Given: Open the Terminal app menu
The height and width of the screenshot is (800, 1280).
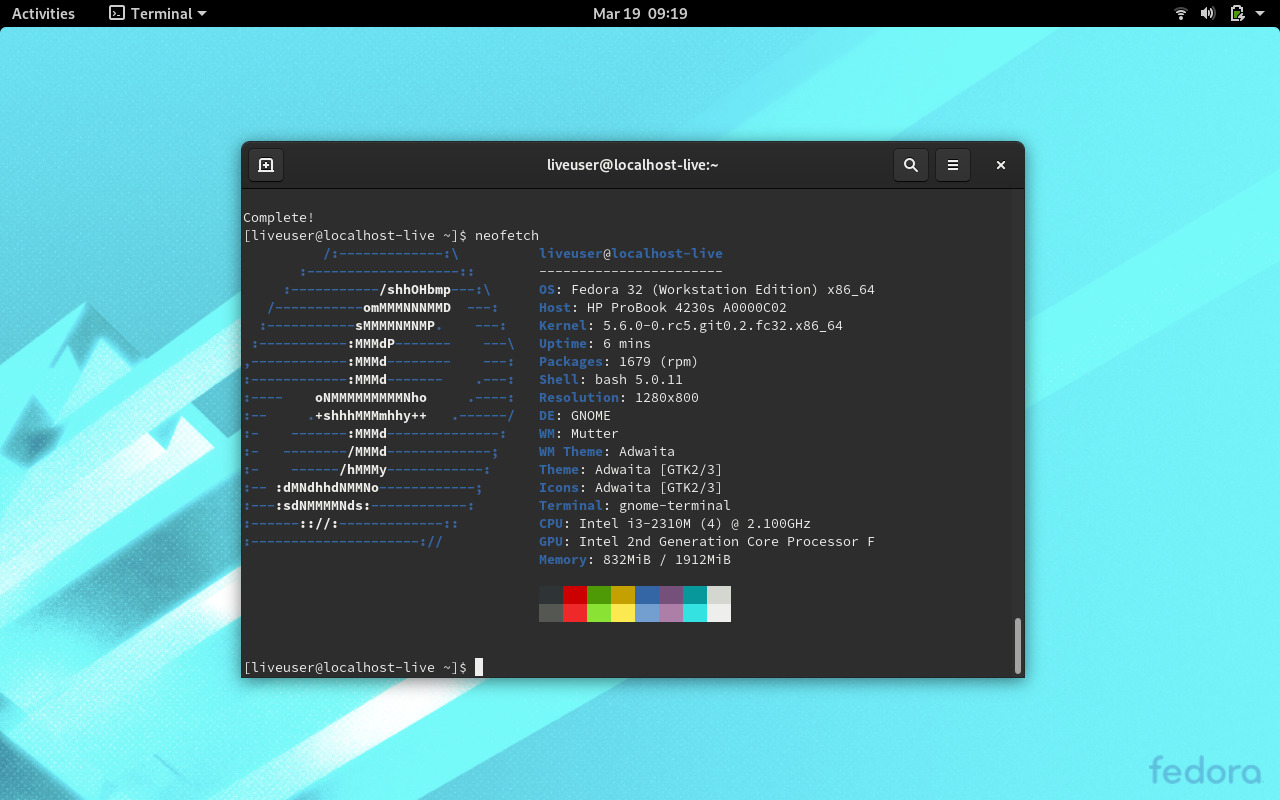Looking at the screenshot, I should tap(157, 13).
